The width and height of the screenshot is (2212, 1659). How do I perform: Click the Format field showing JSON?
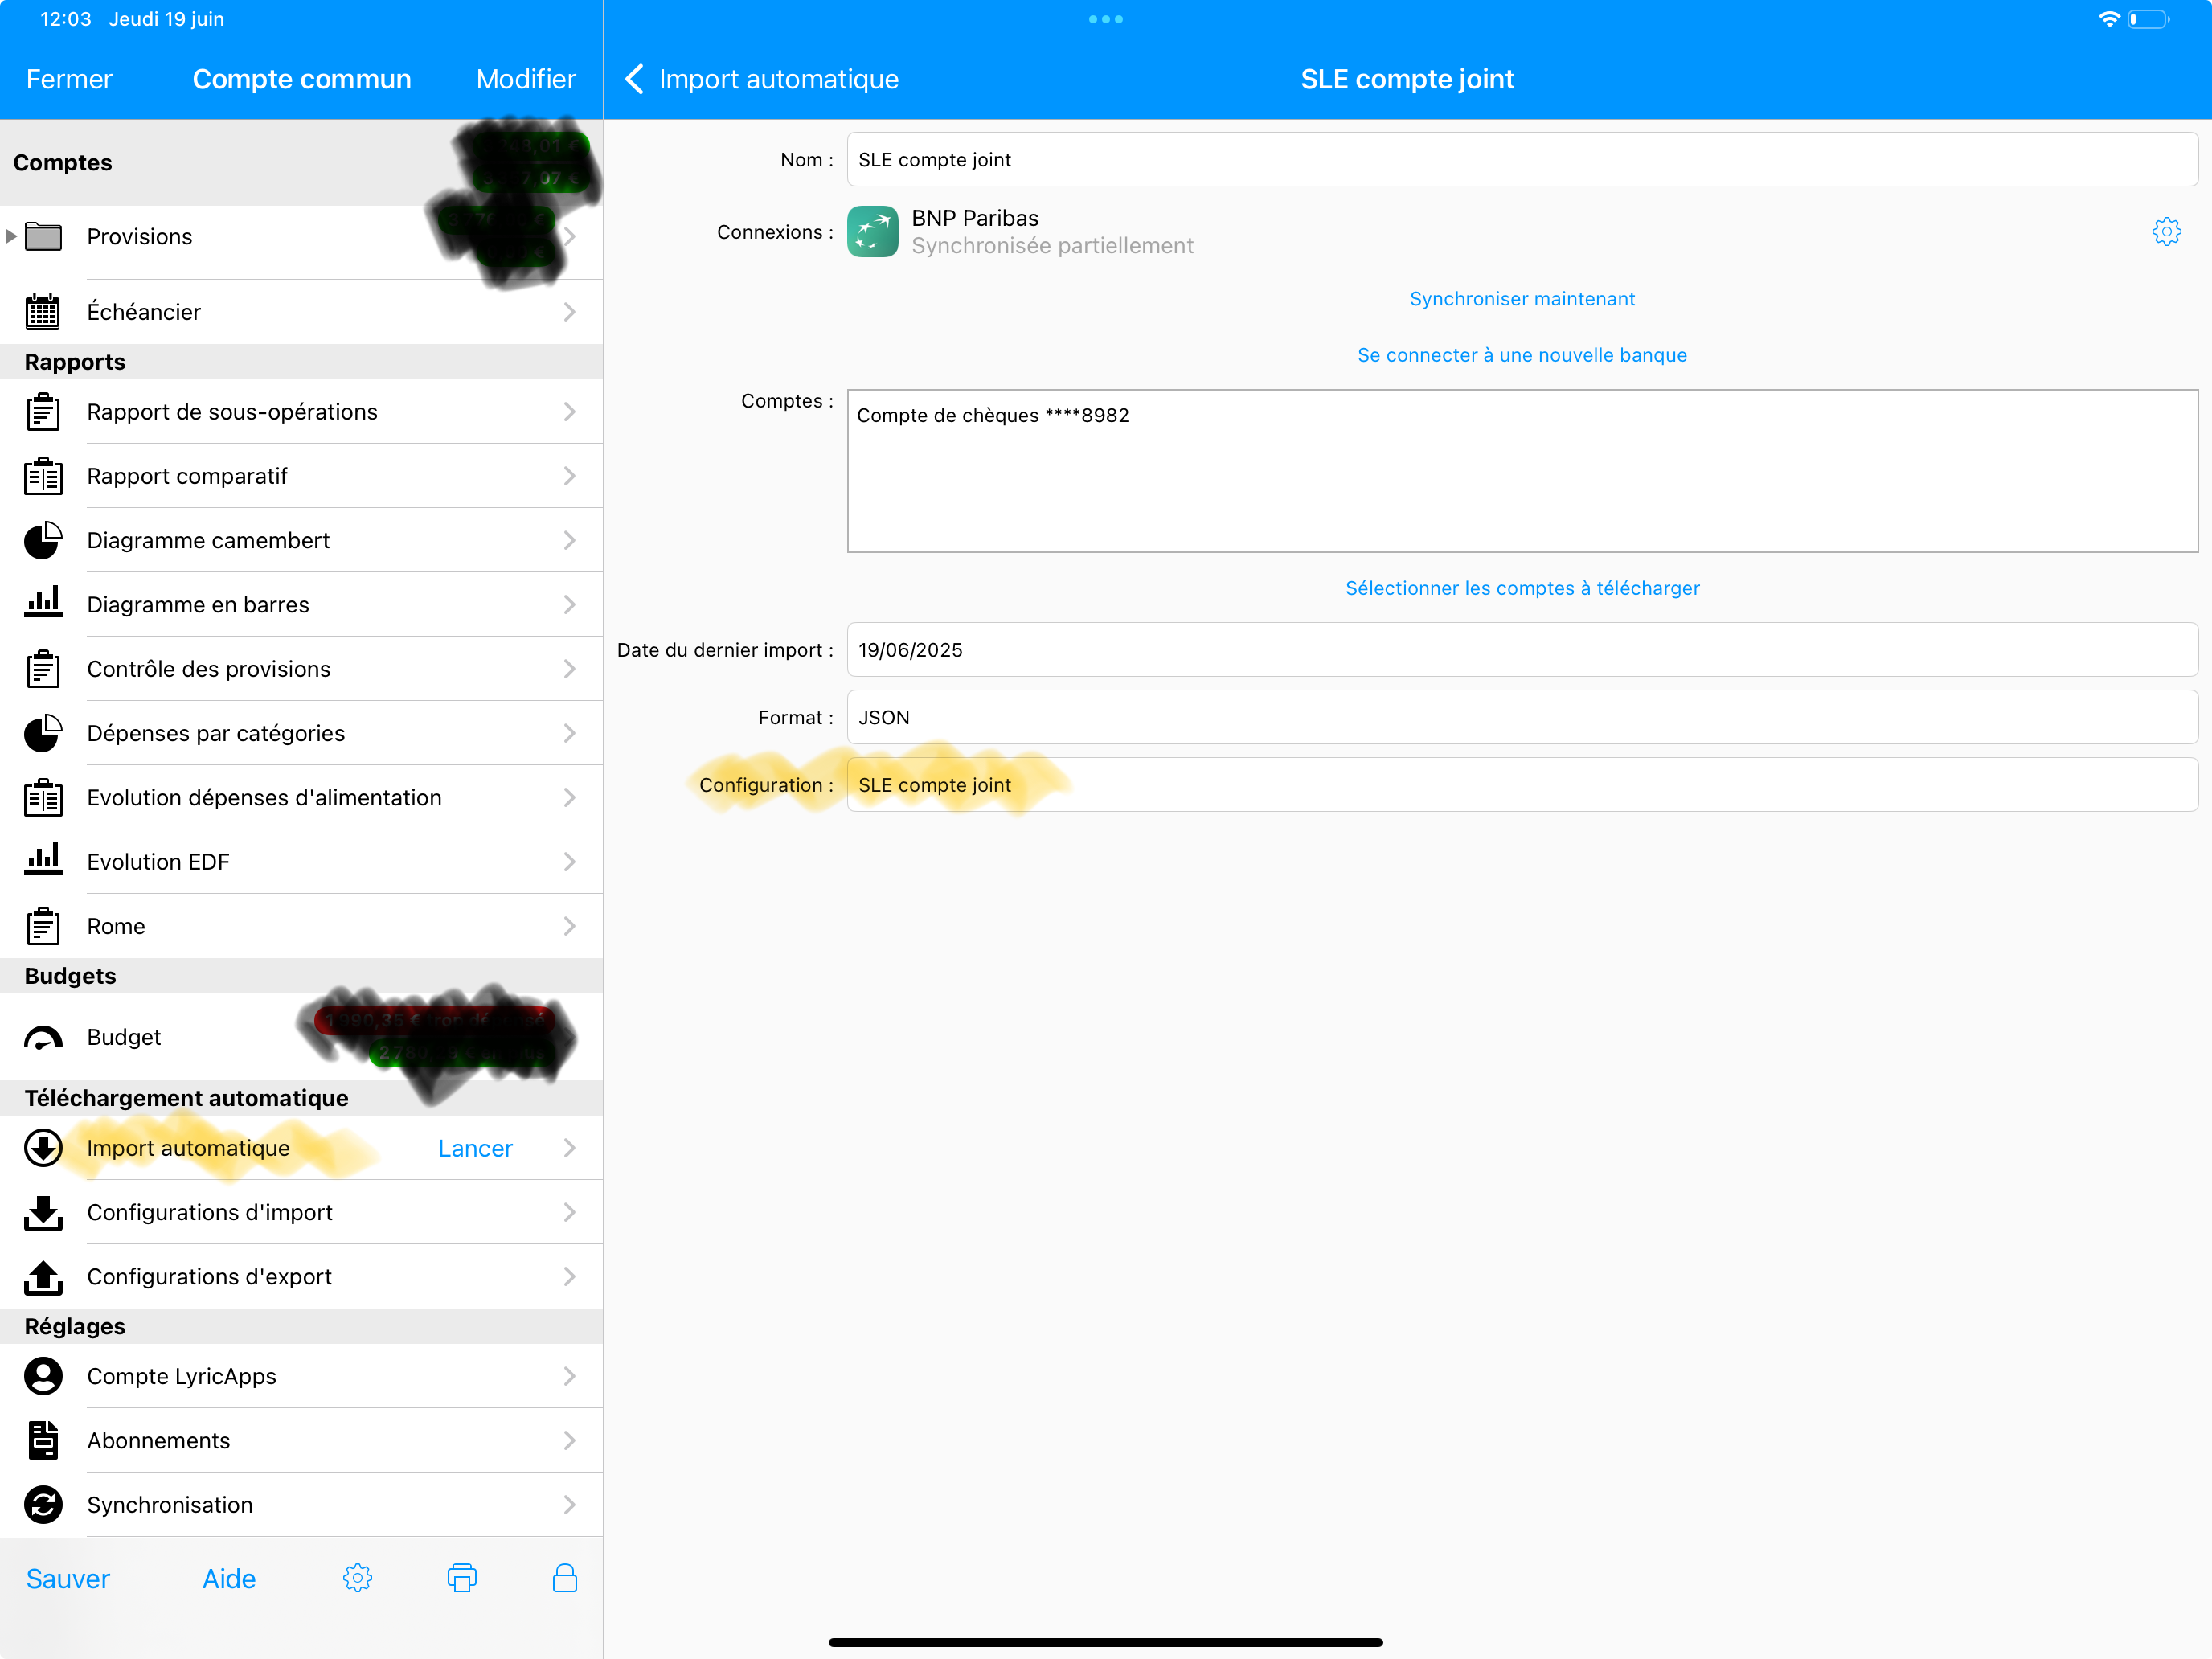[1522, 717]
